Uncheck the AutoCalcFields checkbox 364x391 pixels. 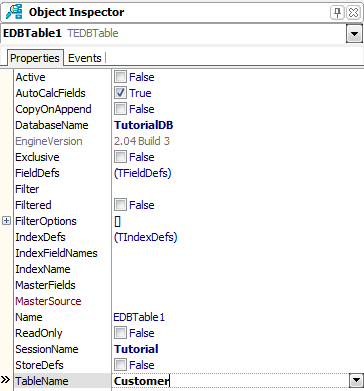(x=120, y=93)
